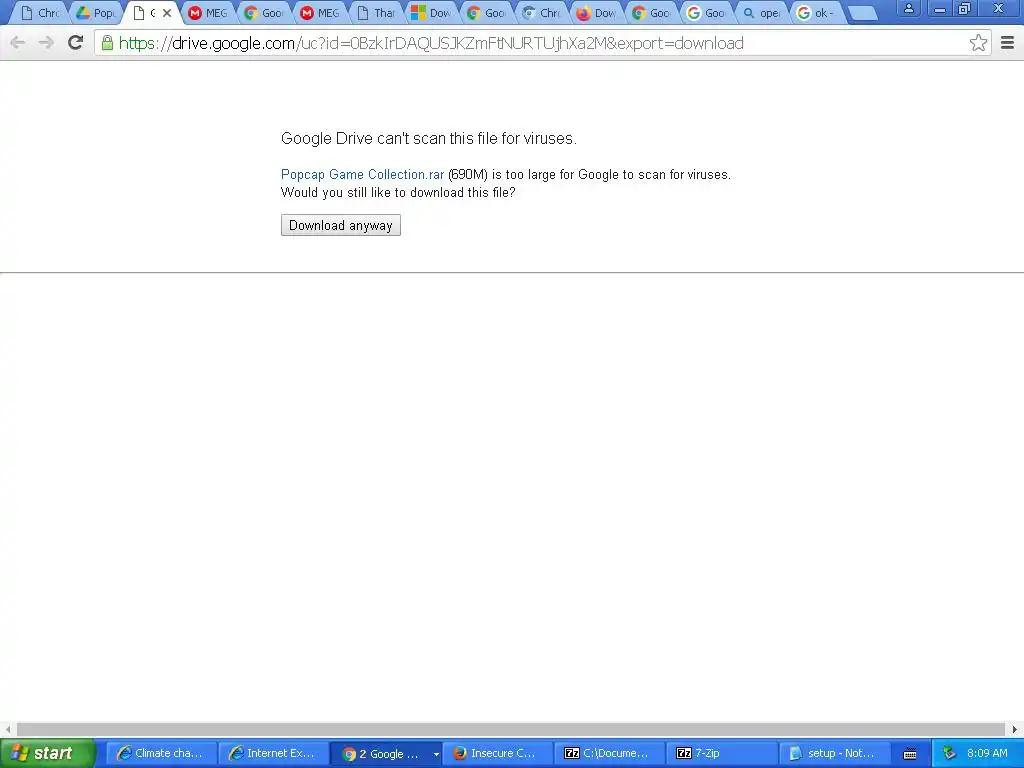Image resolution: width=1024 pixels, height=768 pixels.
Task: Click the 'Would you still like to download' text
Action: pyautogui.click(x=398, y=193)
